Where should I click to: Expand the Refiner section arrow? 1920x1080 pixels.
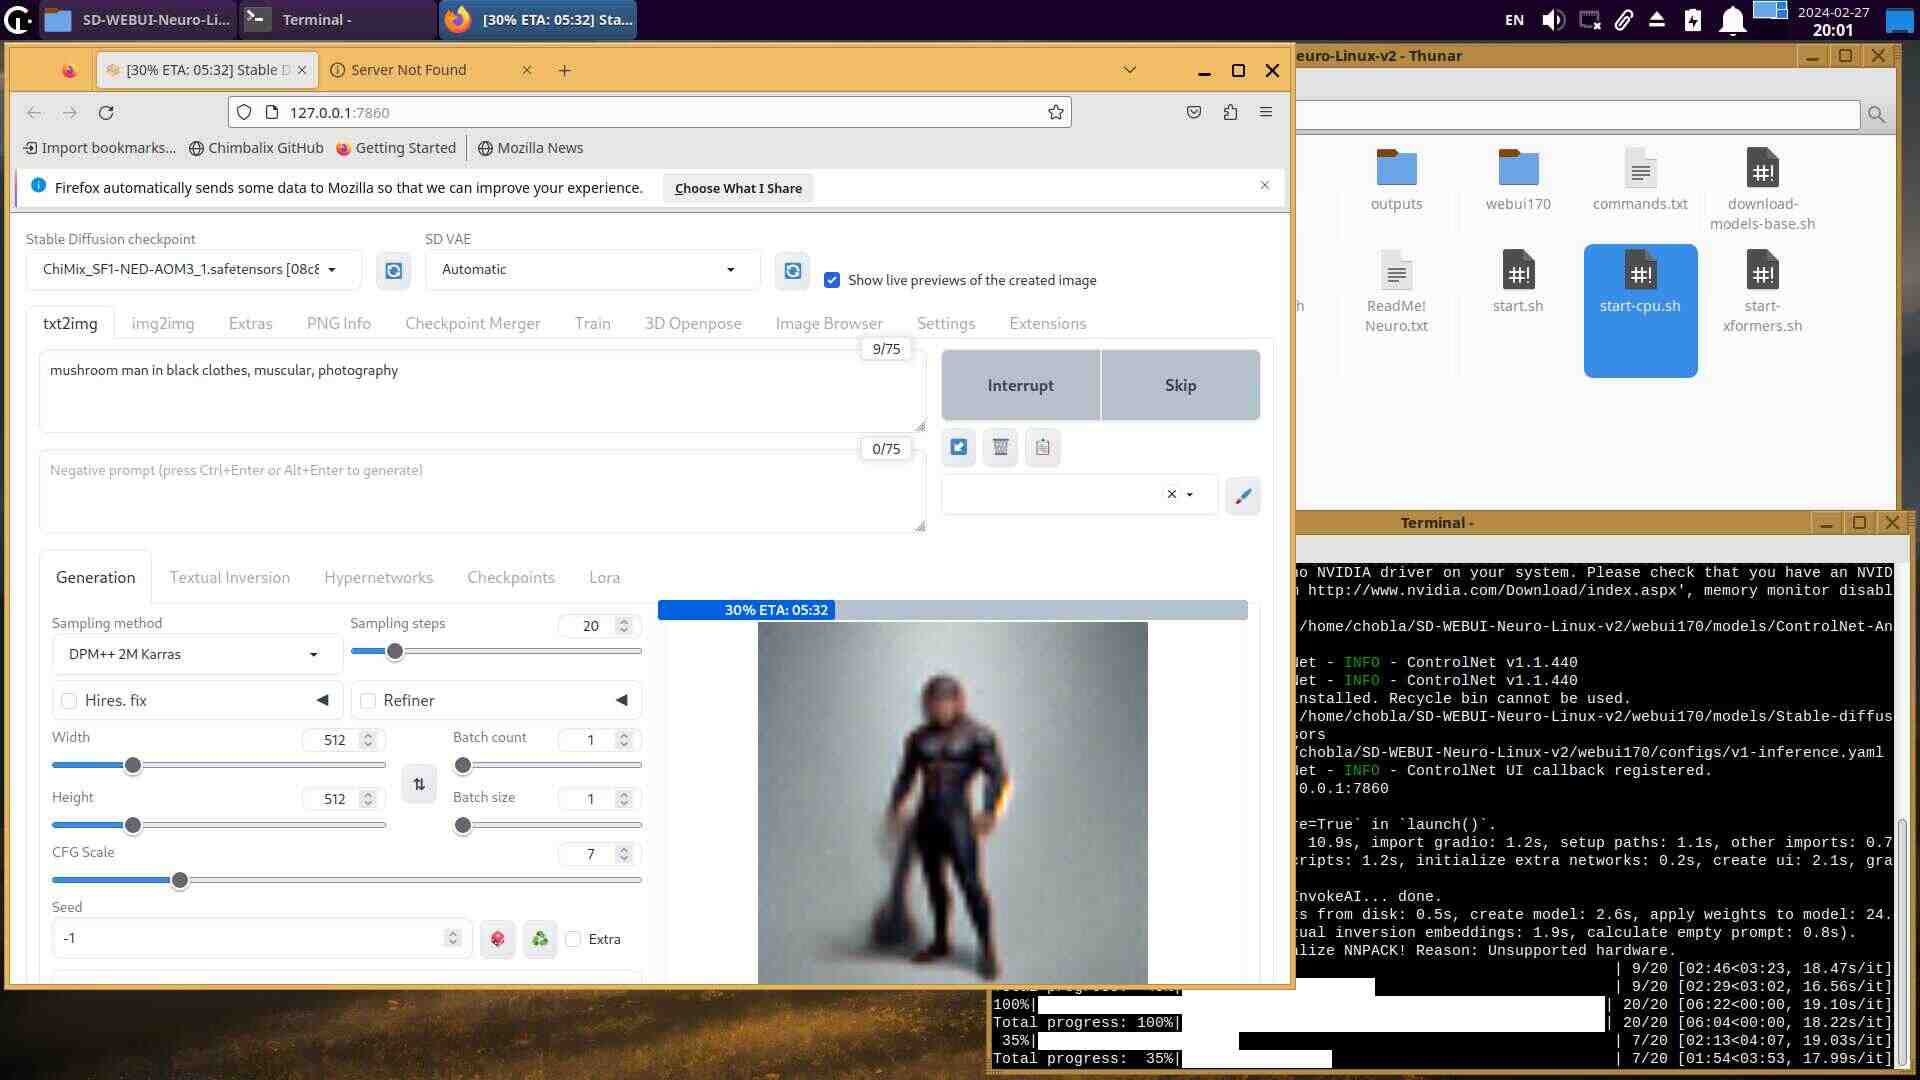click(x=622, y=701)
